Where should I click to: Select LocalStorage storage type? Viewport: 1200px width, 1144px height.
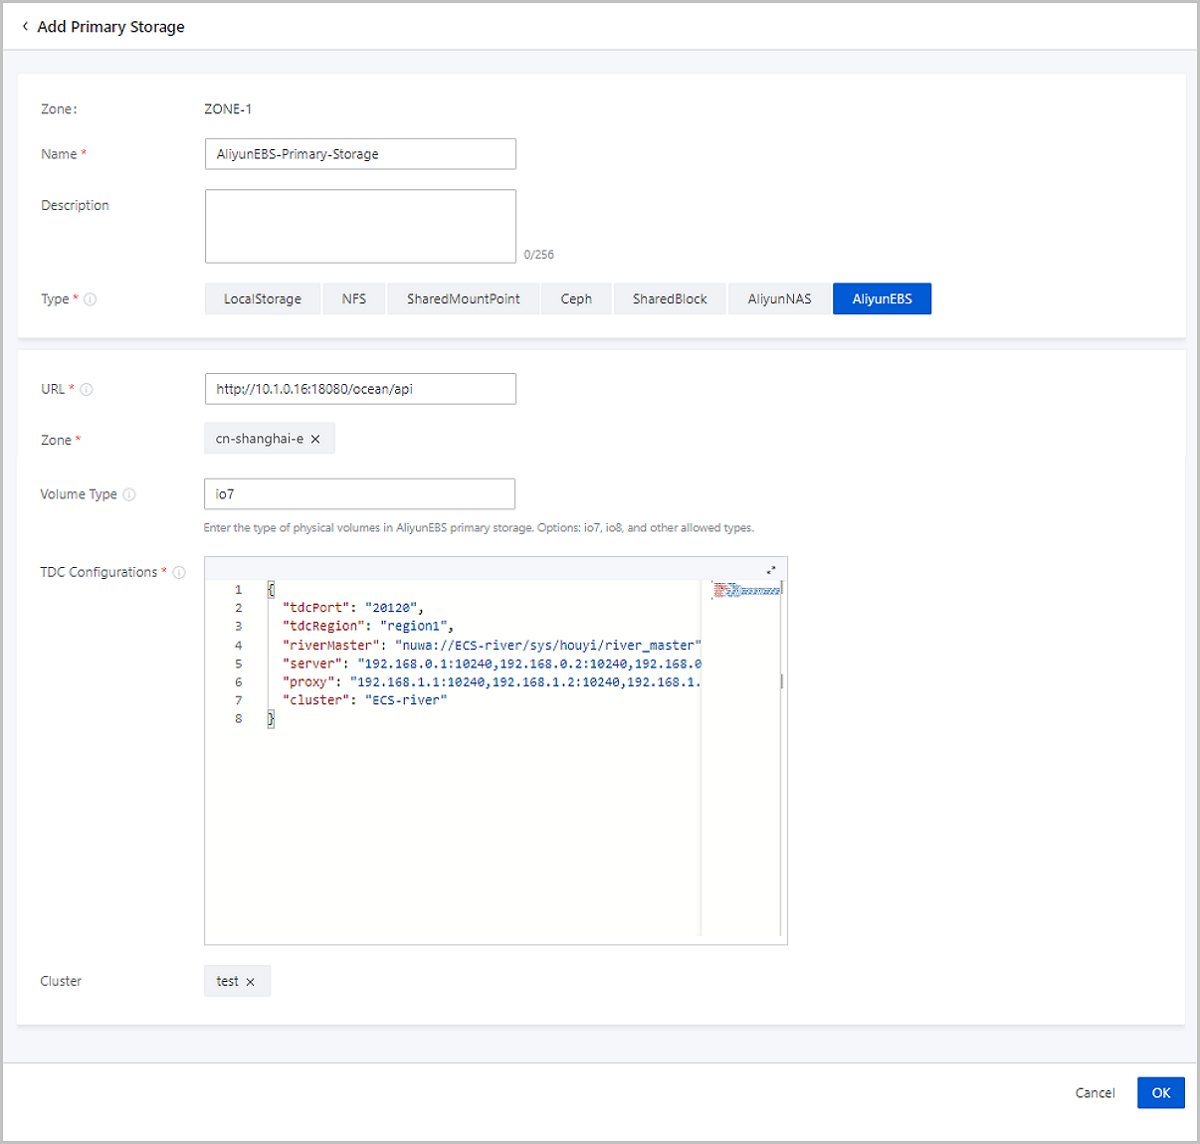(262, 299)
